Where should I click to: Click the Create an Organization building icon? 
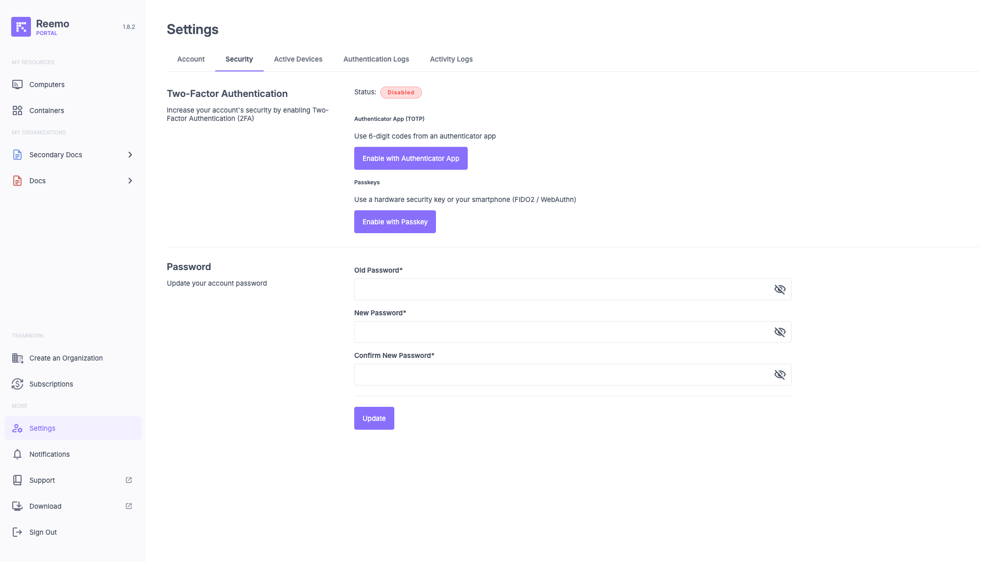click(x=17, y=358)
